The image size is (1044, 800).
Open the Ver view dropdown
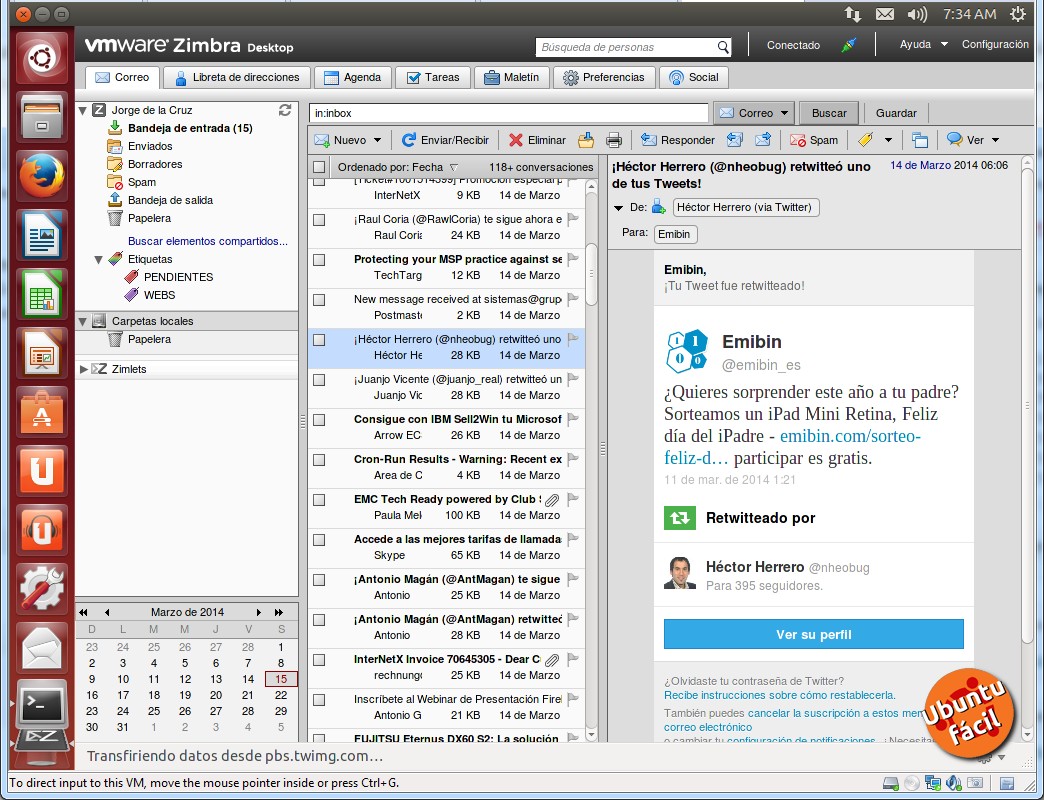(x=995, y=140)
